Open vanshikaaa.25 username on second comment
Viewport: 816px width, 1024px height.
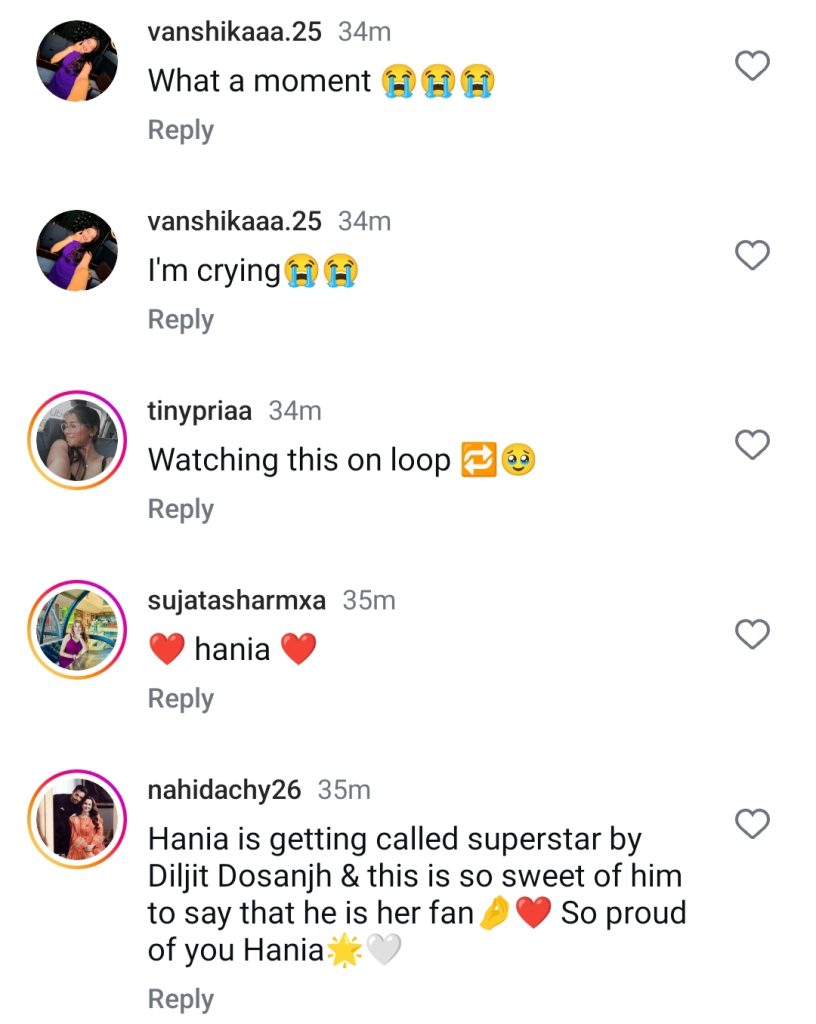(x=235, y=221)
